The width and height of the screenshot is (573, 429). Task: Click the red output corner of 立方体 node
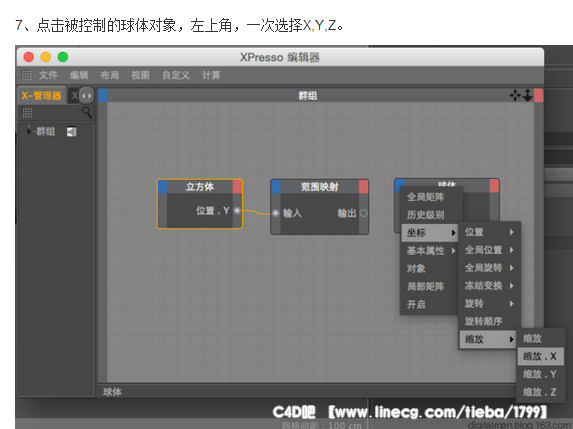click(237, 187)
